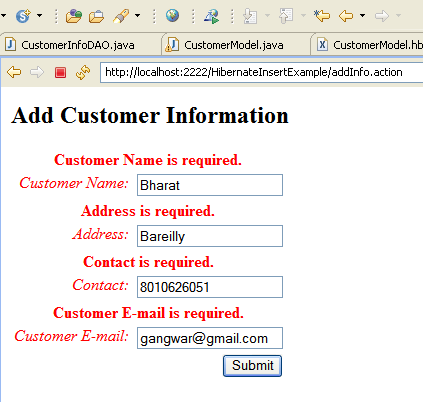Expand the dropdown next to S icon
423x402 pixels.
click(x=39, y=15)
